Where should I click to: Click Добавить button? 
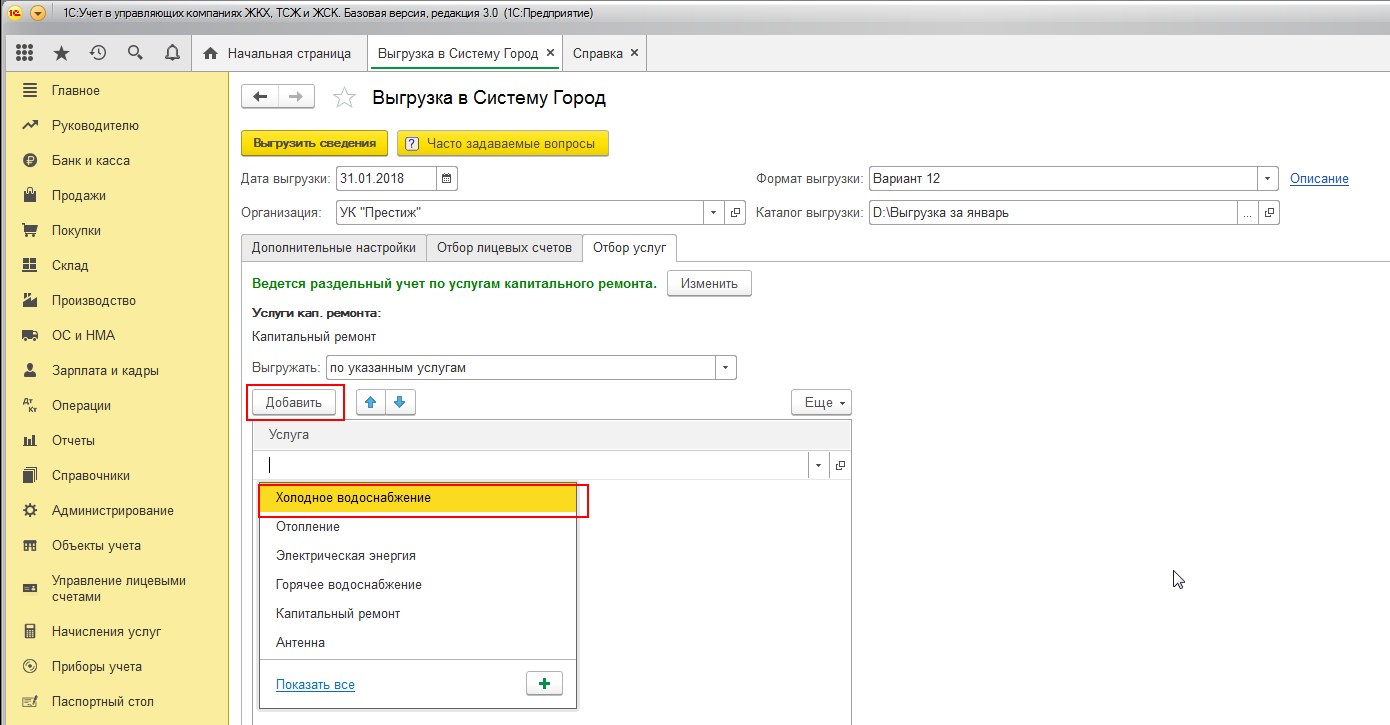coord(294,402)
